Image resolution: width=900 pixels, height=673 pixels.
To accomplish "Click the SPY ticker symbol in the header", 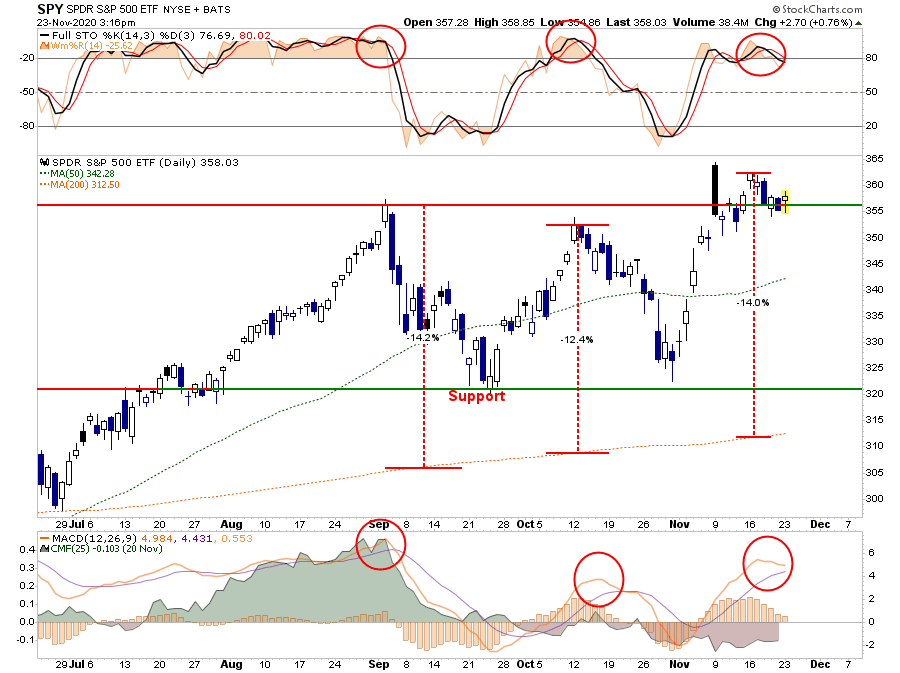I will point(50,9).
